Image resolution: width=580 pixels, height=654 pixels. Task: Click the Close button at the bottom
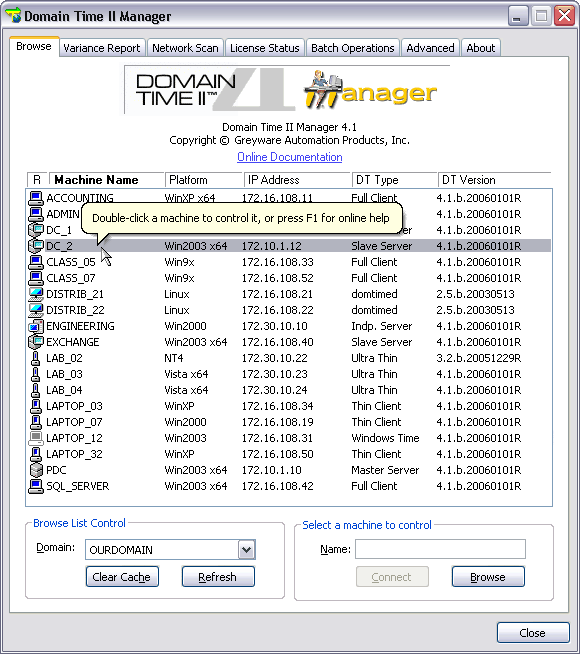(x=533, y=633)
